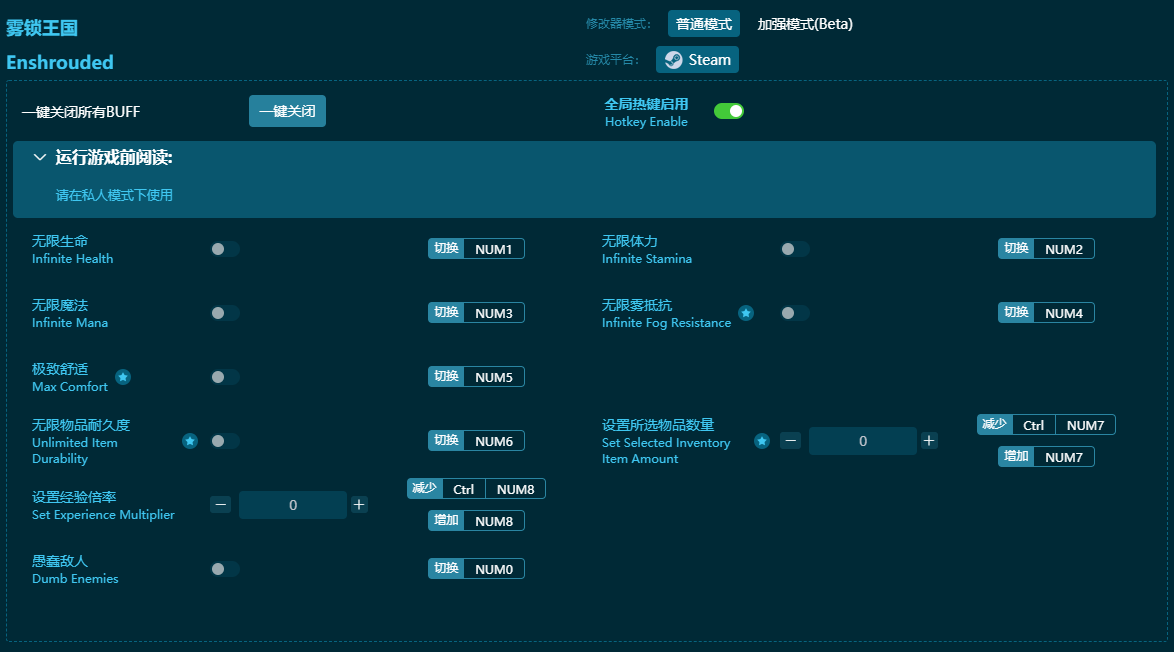Click the NUM6 hotkey for Unlimited Item Durability

click(476, 441)
